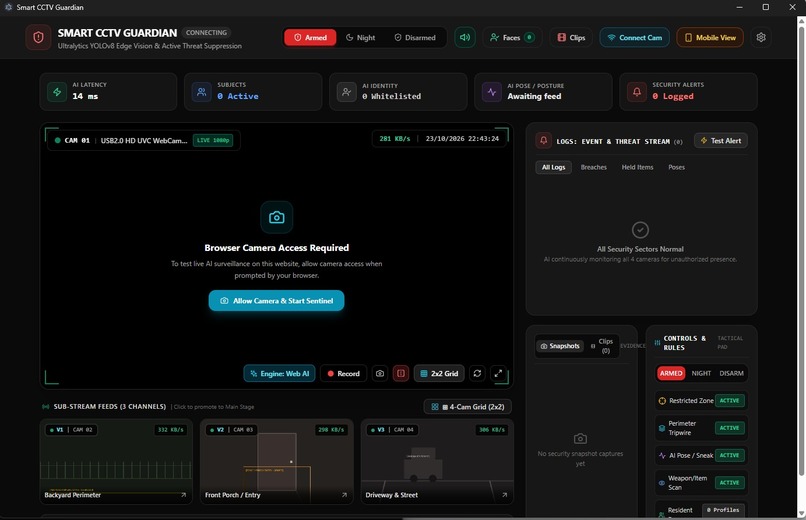806x520 pixels.
Task: Click Allow Camera & Start Sentinel
Action: pyautogui.click(x=277, y=301)
